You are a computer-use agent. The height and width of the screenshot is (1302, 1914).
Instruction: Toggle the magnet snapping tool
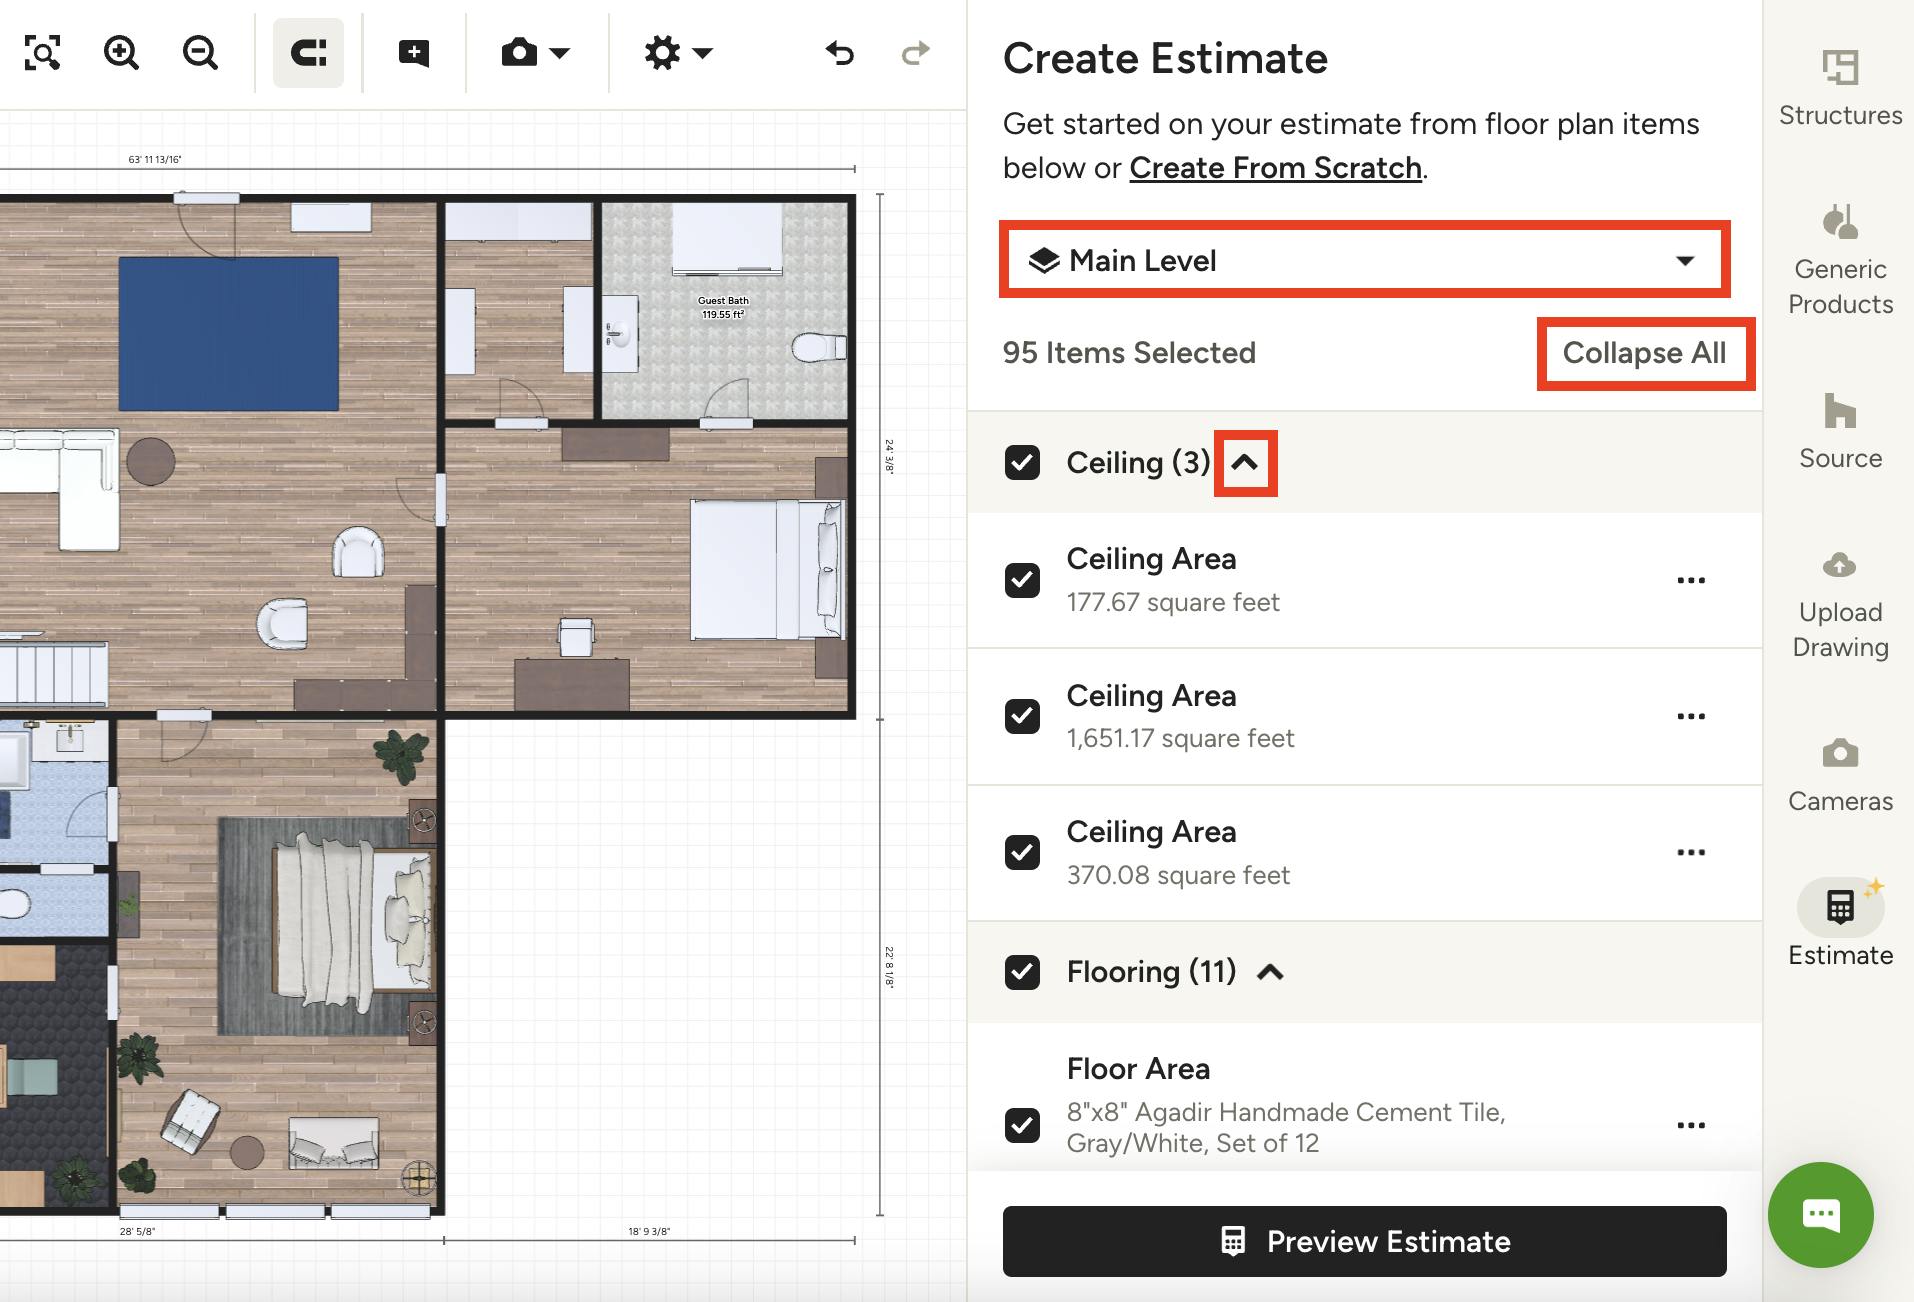(x=308, y=53)
